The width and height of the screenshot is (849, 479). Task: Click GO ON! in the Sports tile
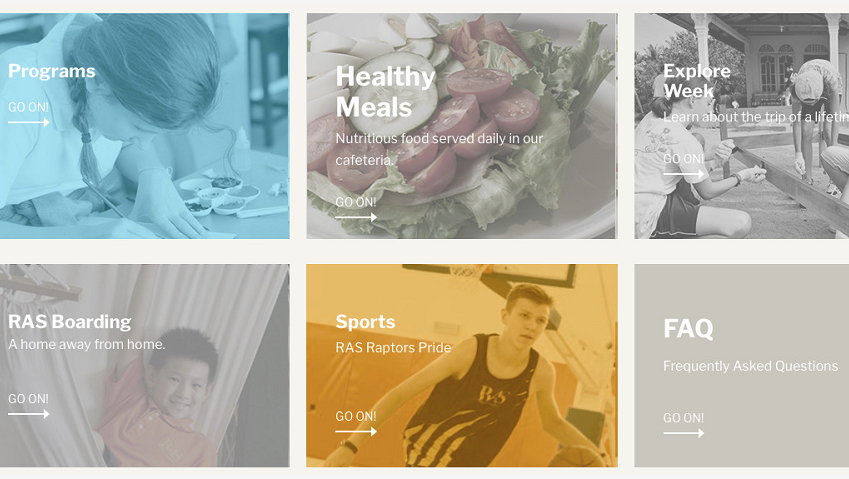pyautogui.click(x=355, y=416)
